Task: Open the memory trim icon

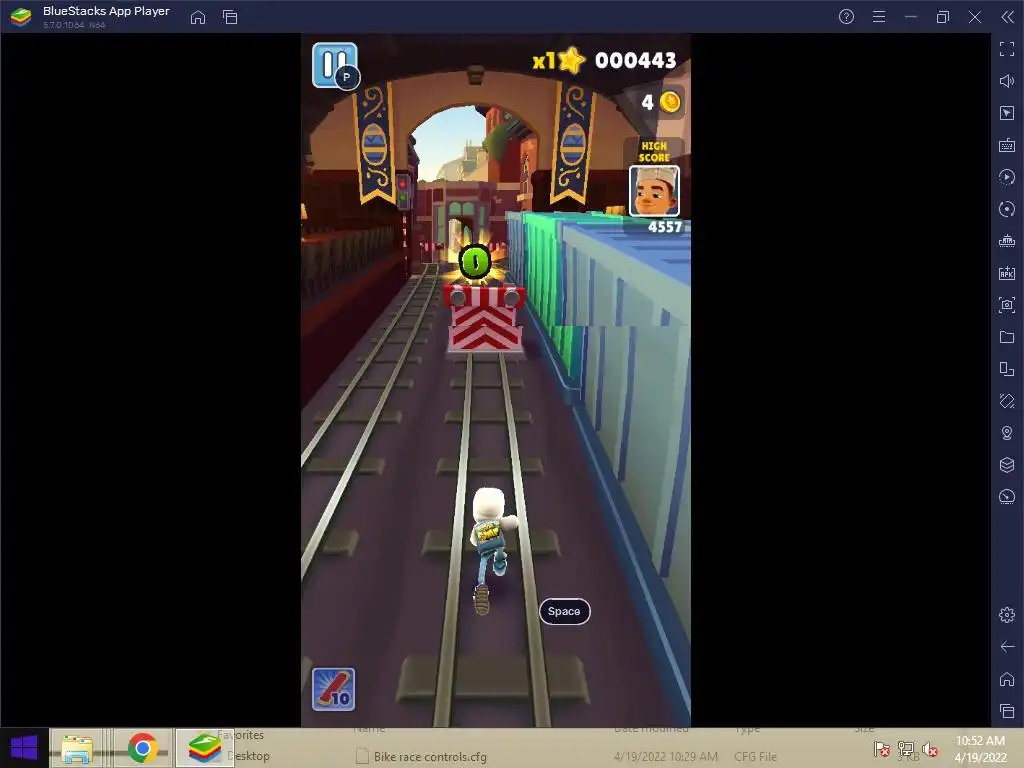Action: (x=1007, y=241)
